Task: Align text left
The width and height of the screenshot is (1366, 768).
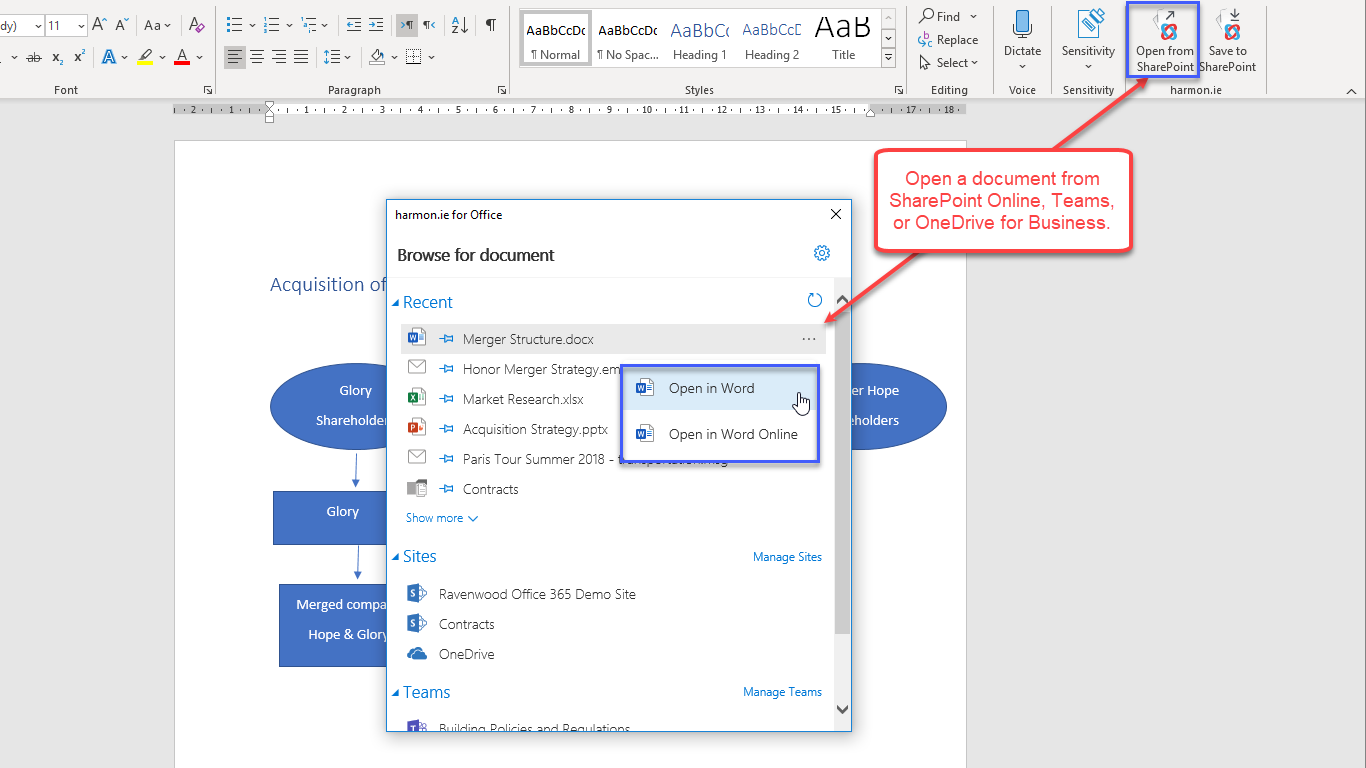Action: (x=234, y=58)
